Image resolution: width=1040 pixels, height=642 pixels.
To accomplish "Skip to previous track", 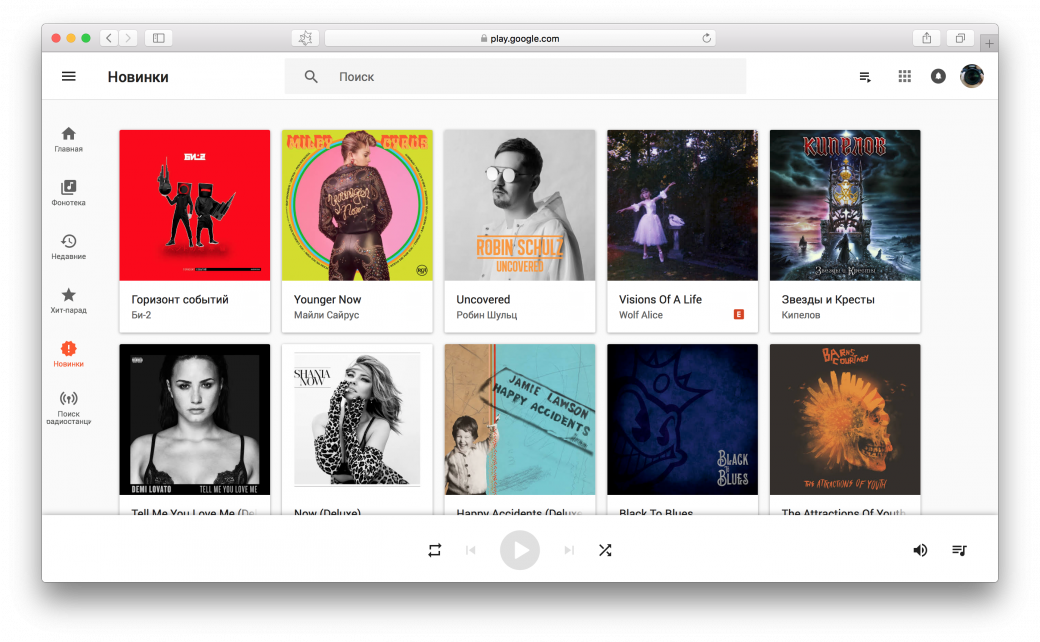I will tap(470, 550).
